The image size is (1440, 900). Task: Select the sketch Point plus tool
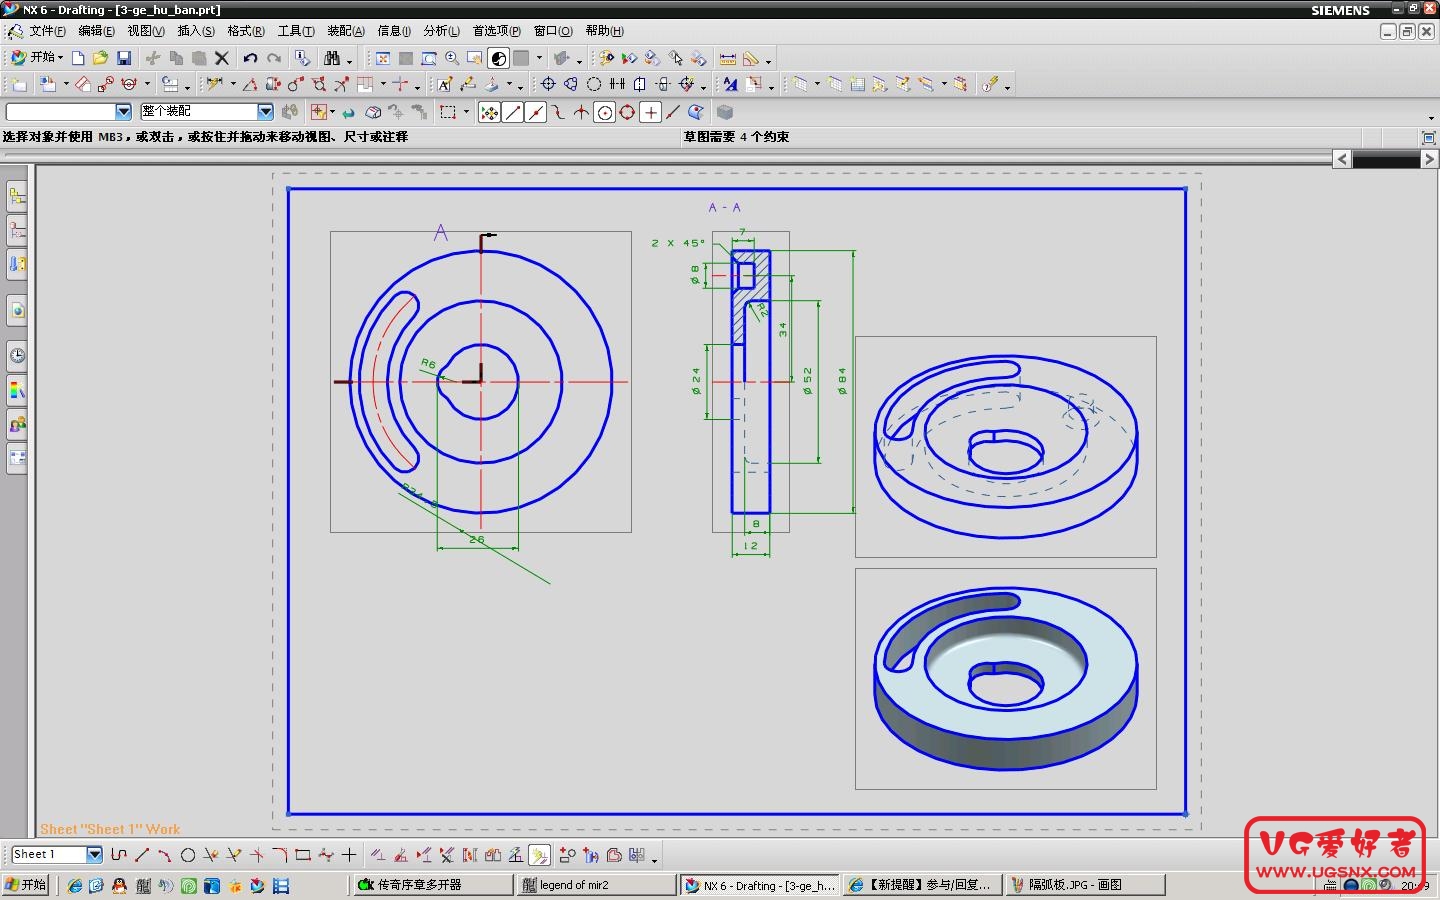click(x=349, y=855)
